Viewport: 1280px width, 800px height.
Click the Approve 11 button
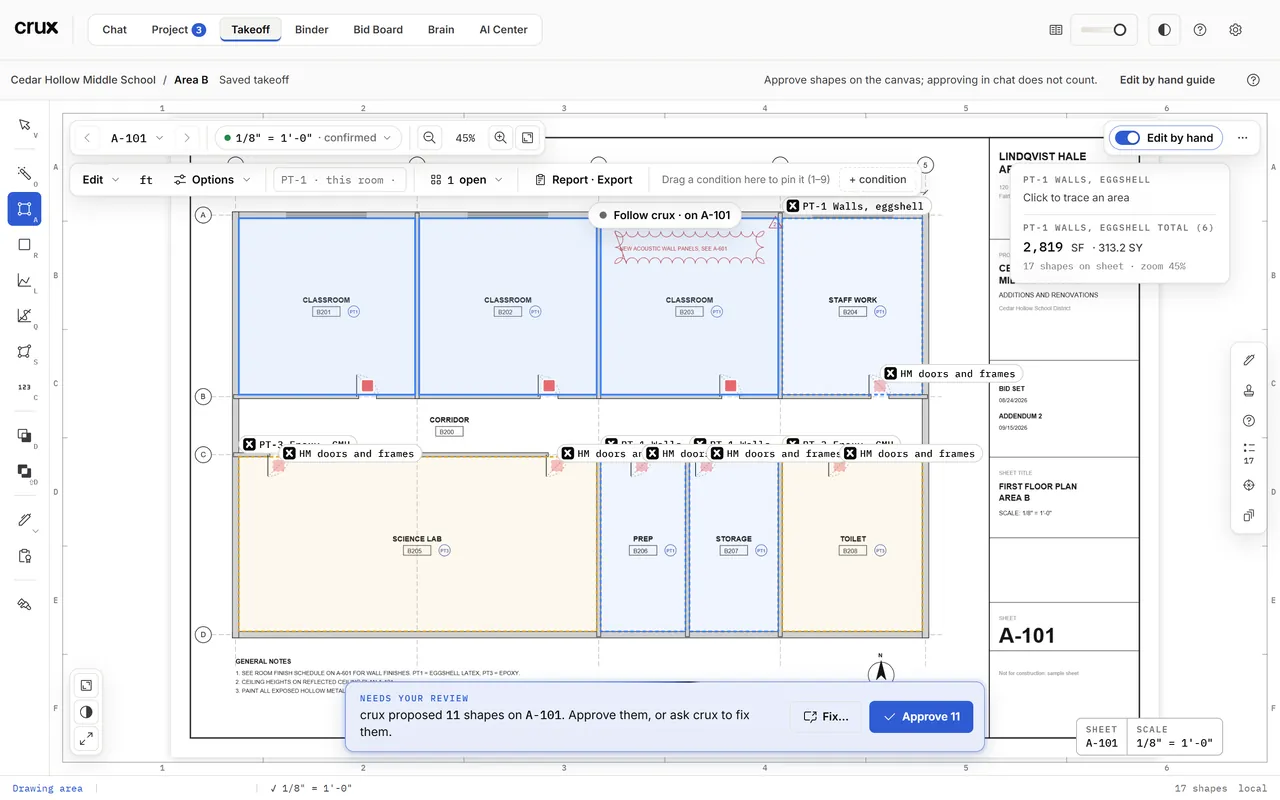(x=921, y=717)
